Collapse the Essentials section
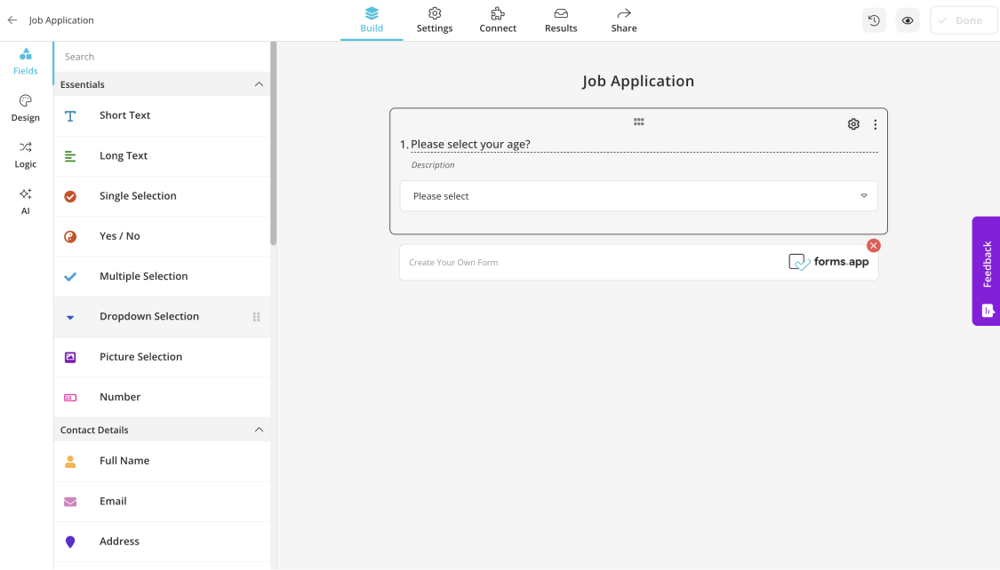 pos(258,84)
